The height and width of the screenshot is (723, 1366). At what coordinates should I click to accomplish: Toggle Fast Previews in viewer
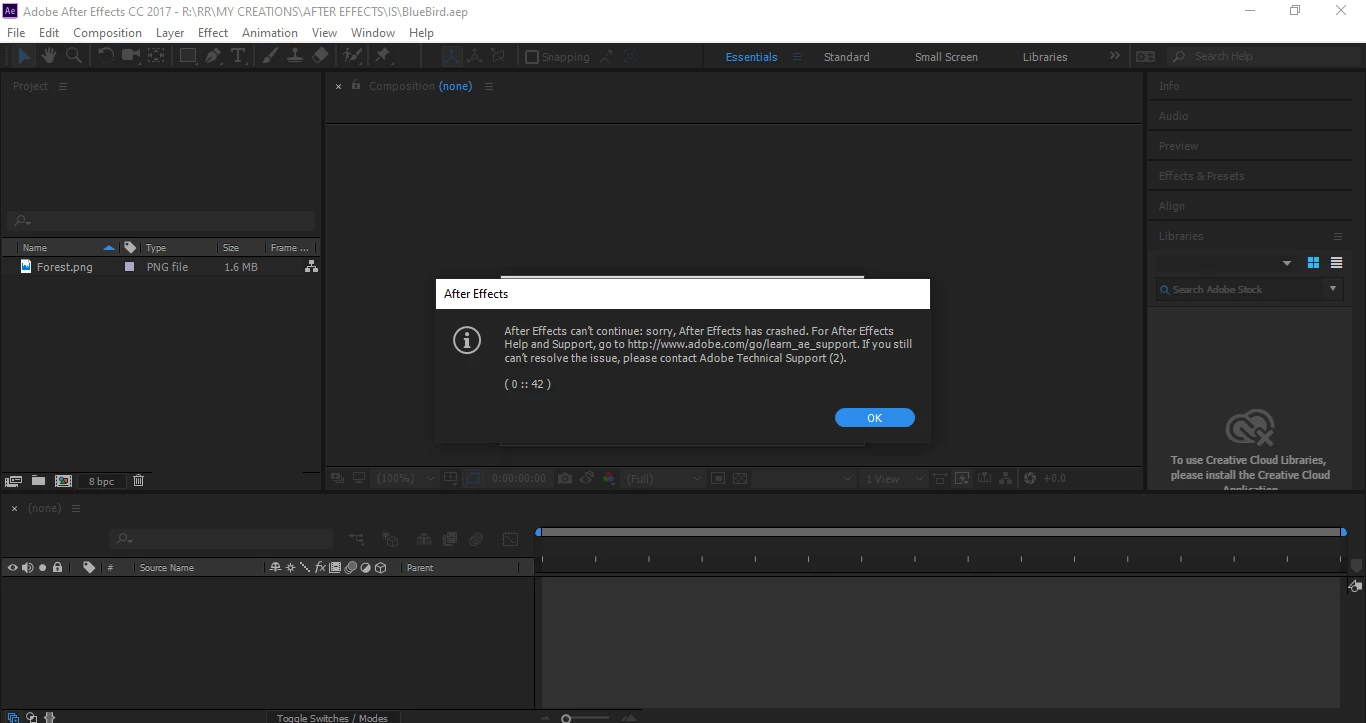(x=962, y=479)
